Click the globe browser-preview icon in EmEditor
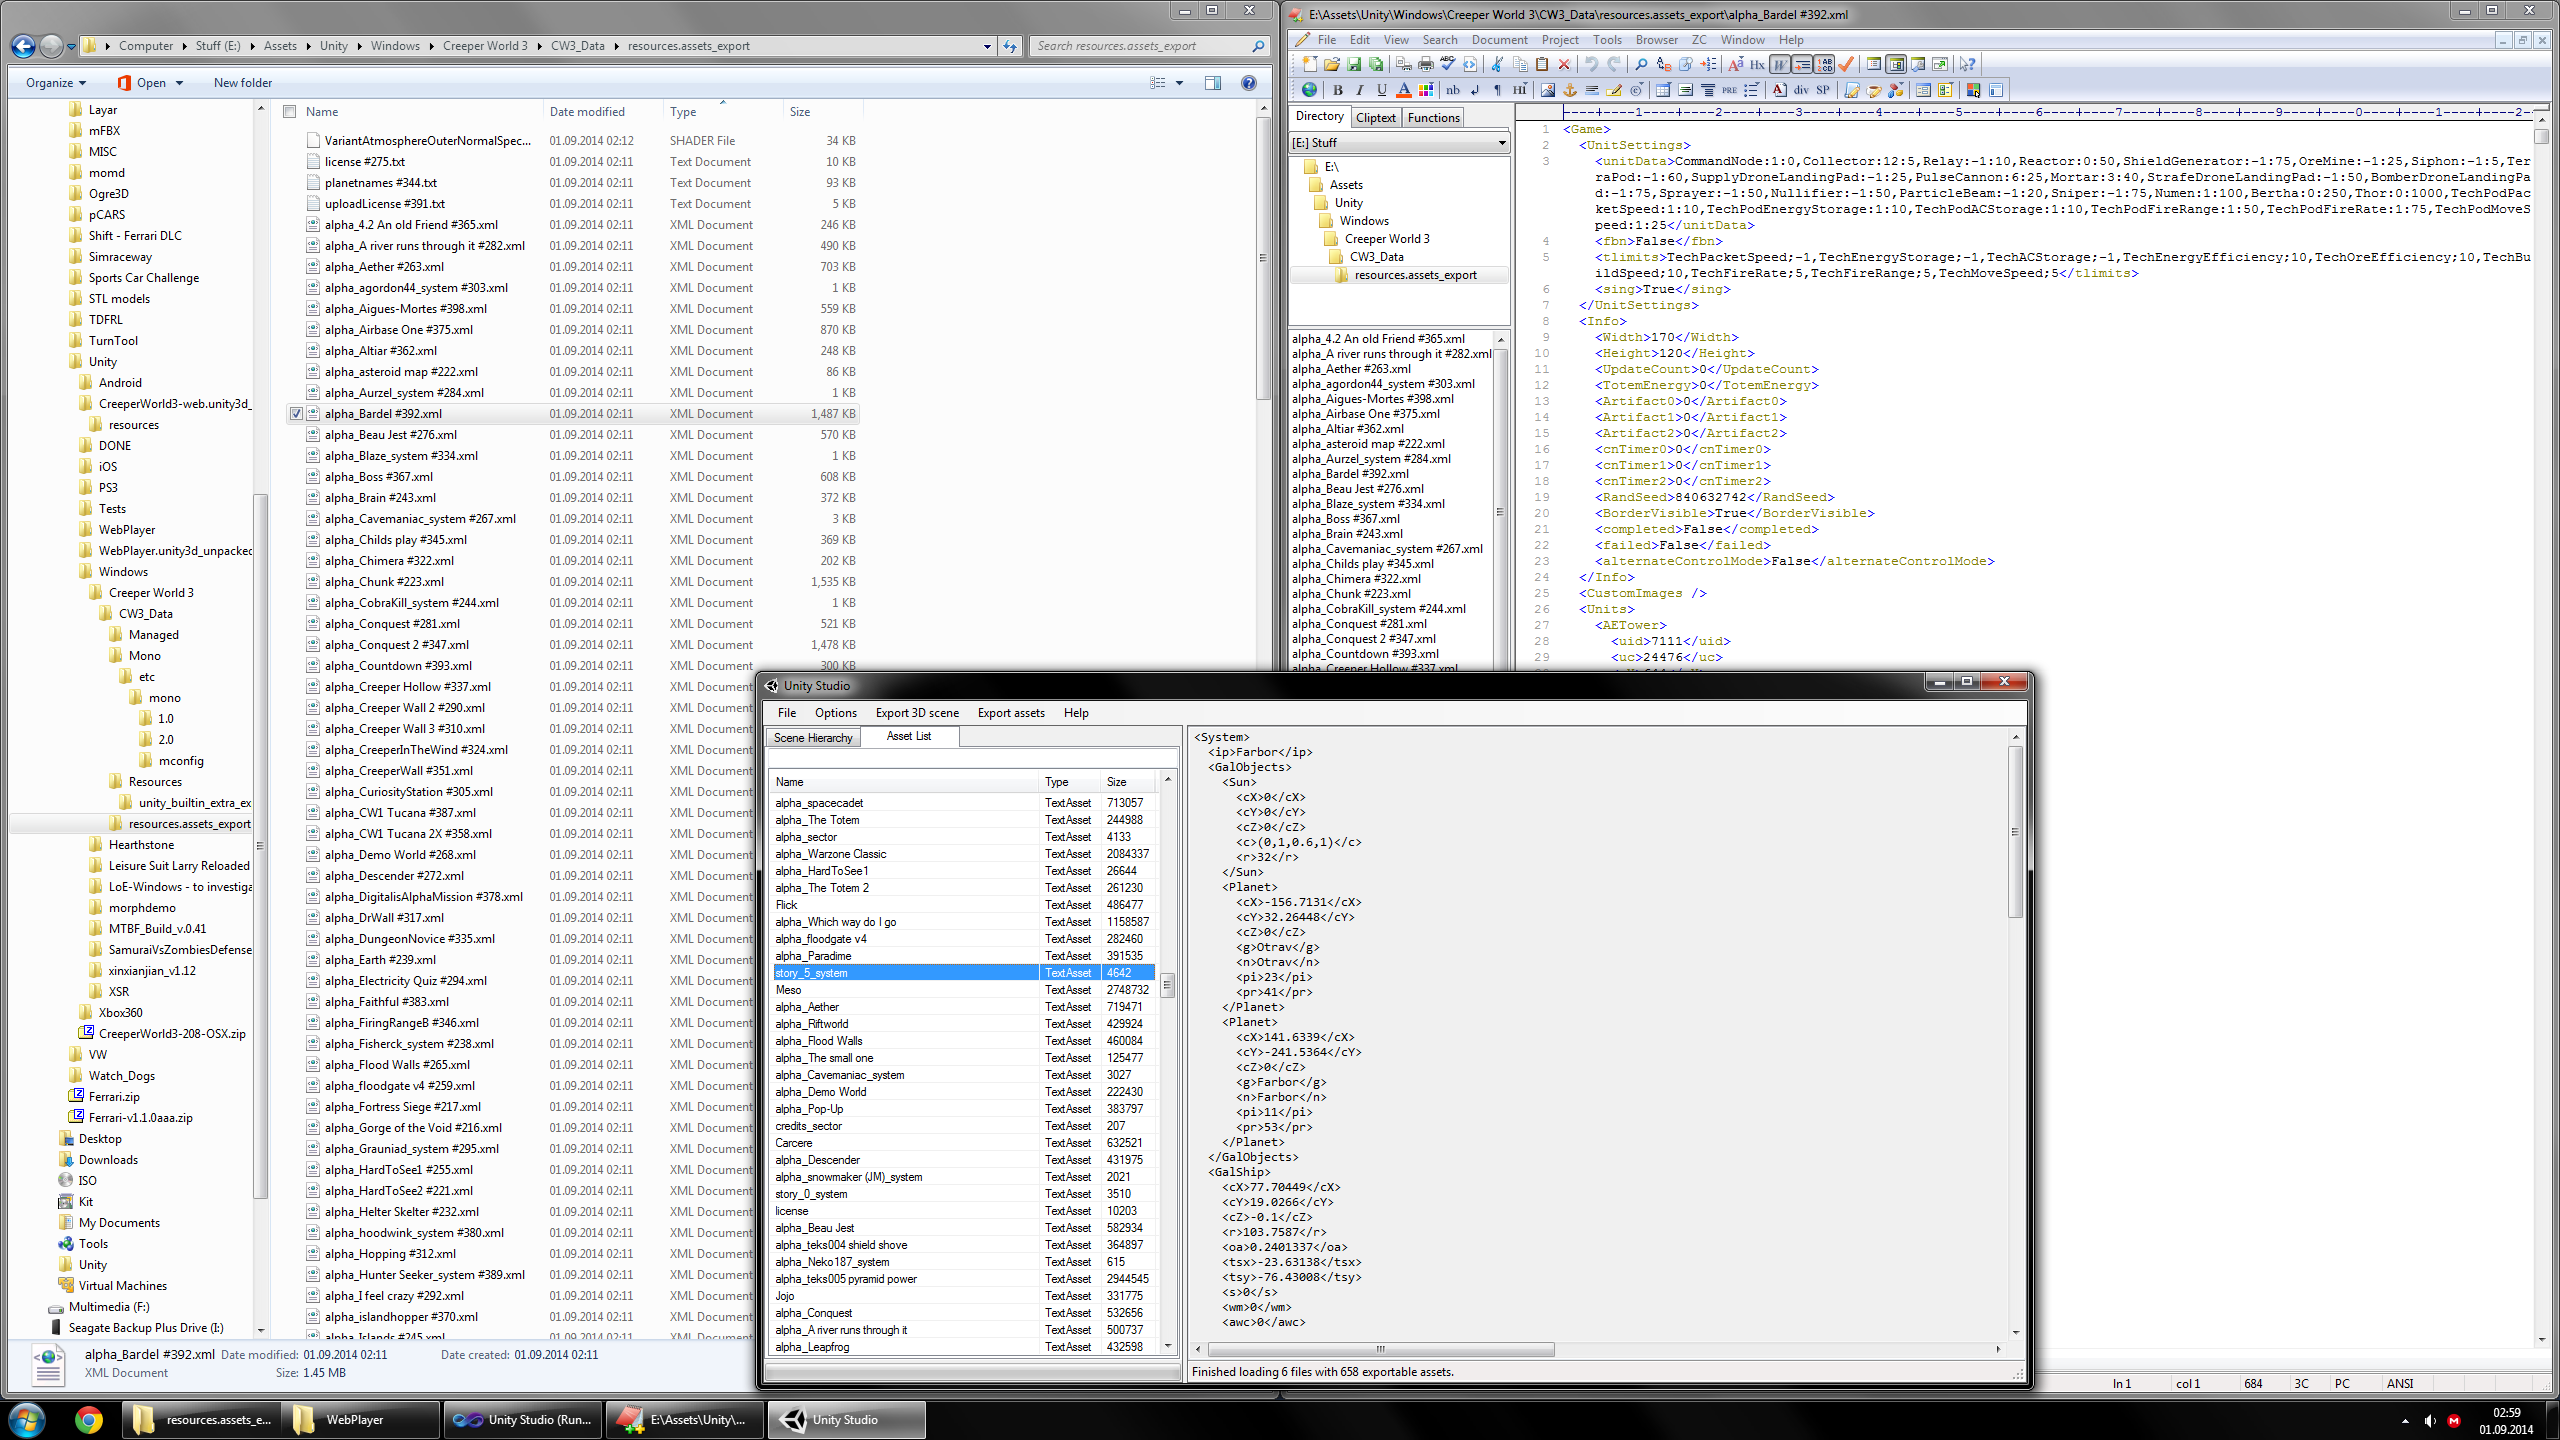The image size is (2560, 1440). tap(1310, 90)
